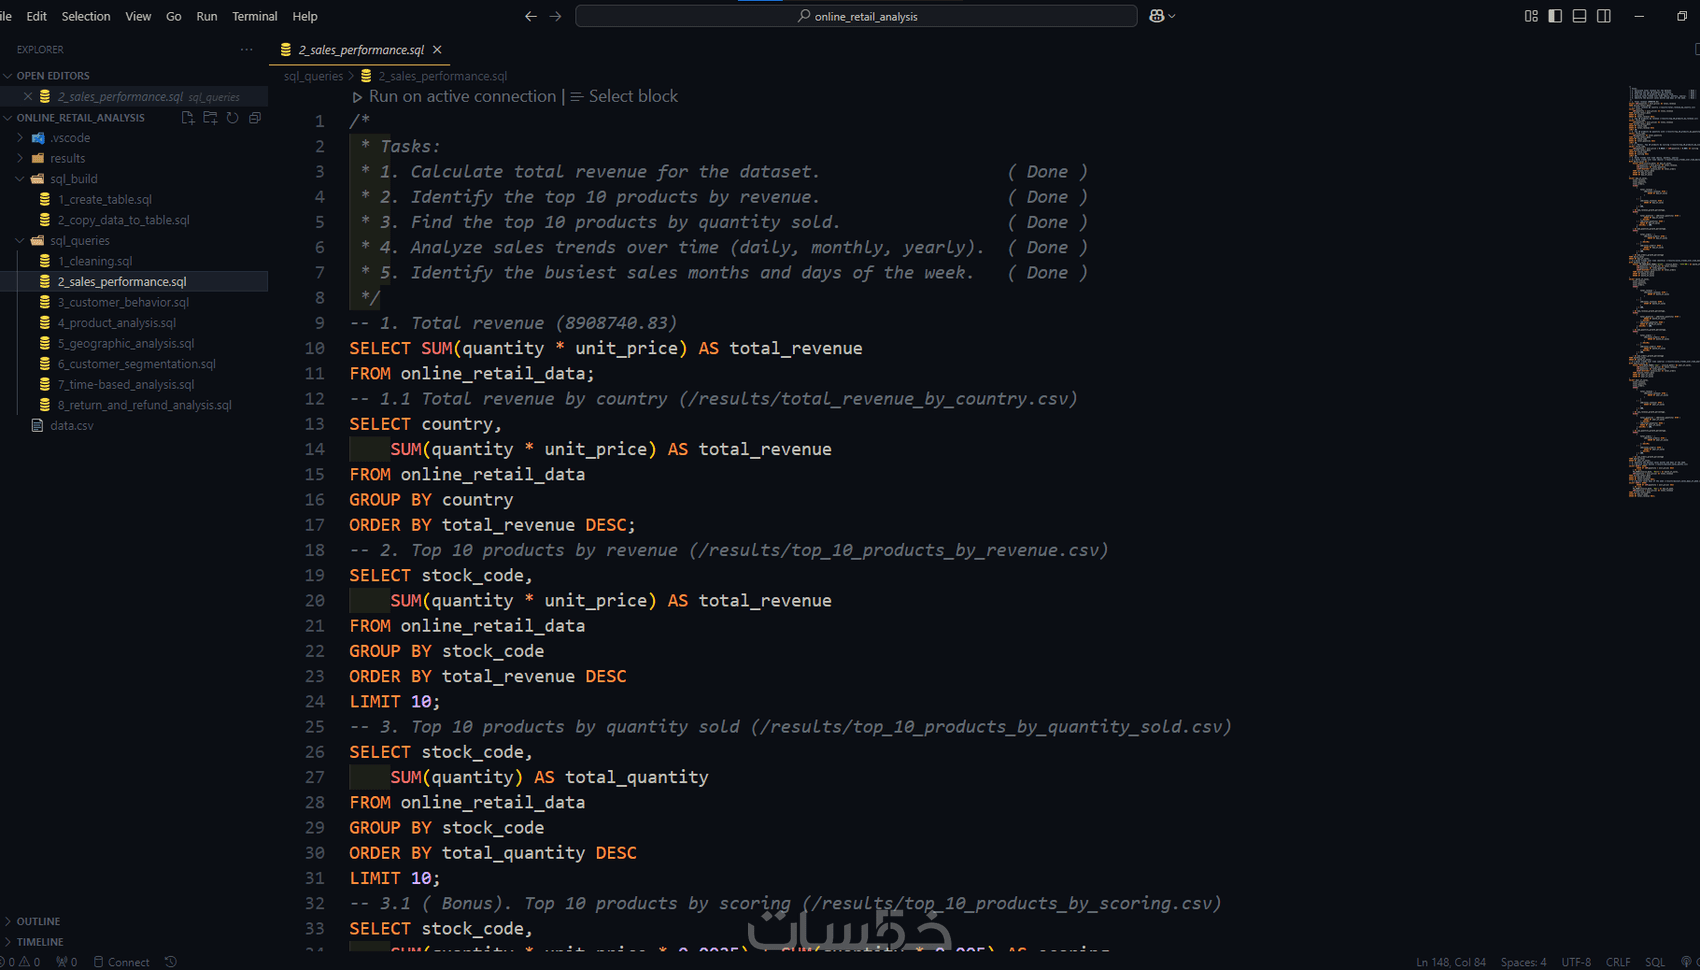Viewport: 1700px width, 970px height.
Task: Close the 2_sales_performance.sql editor tab
Action: pyautogui.click(x=437, y=50)
